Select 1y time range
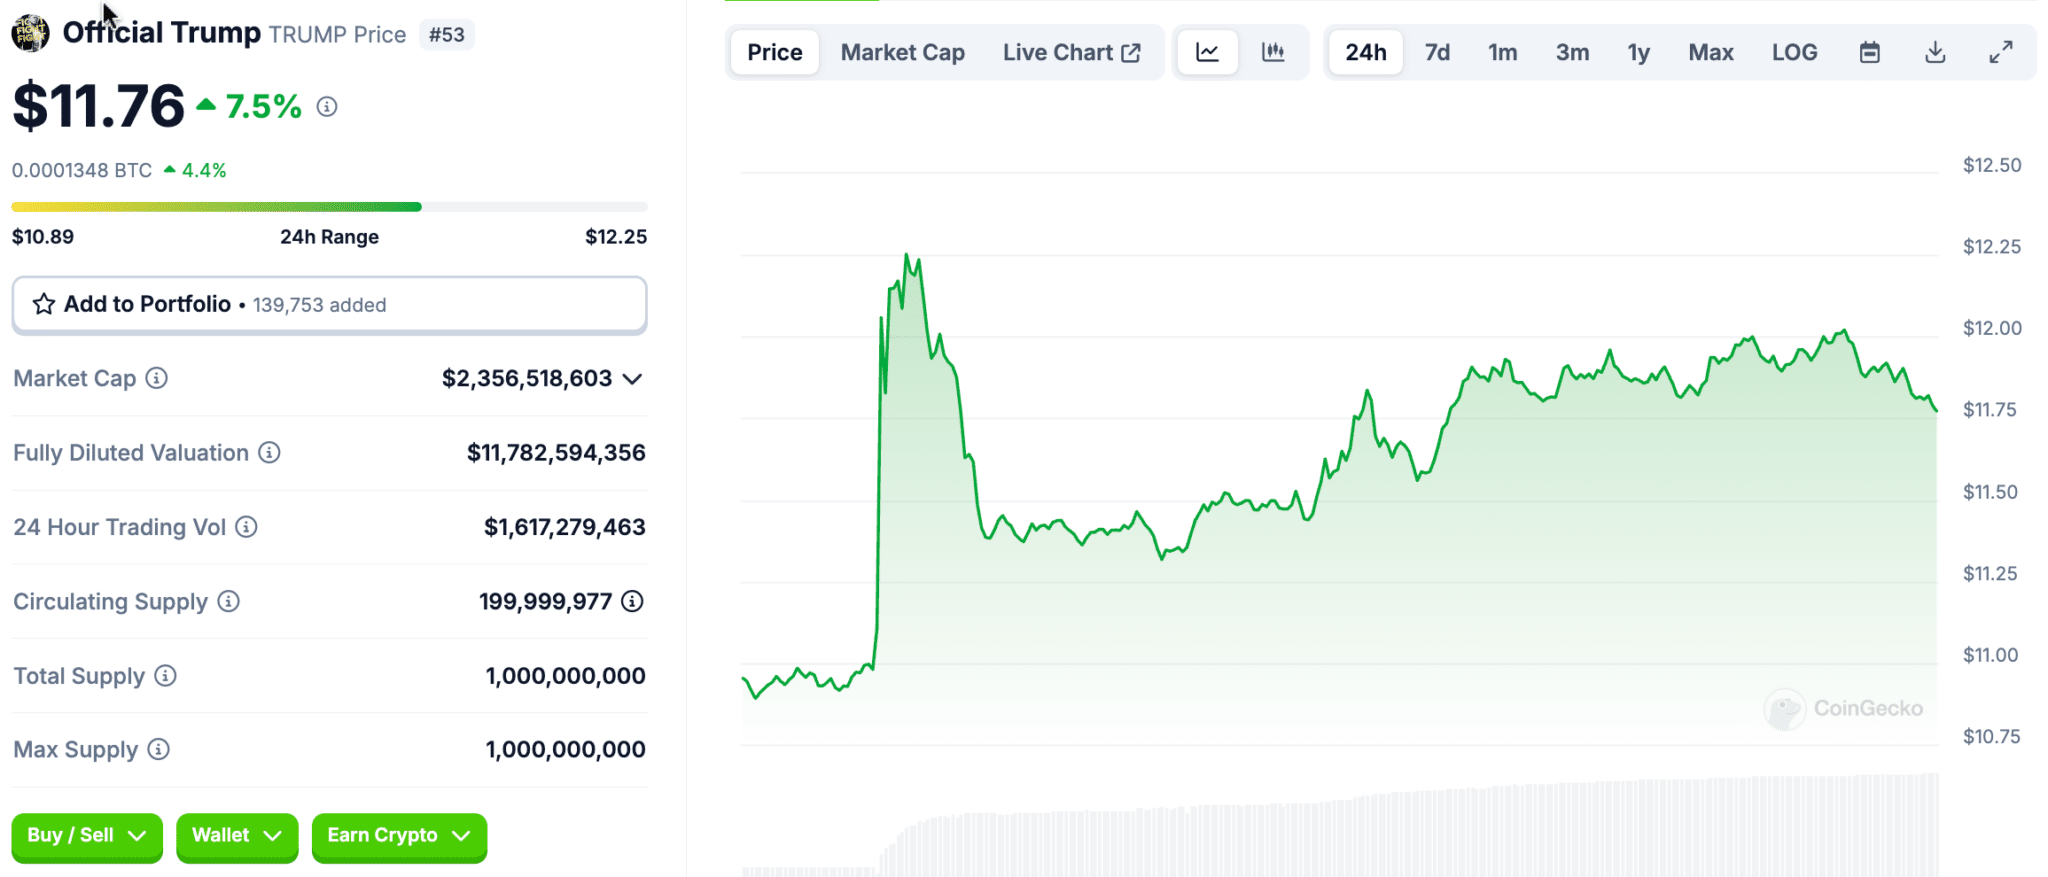This screenshot has width=2048, height=877. tap(1639, 52)
